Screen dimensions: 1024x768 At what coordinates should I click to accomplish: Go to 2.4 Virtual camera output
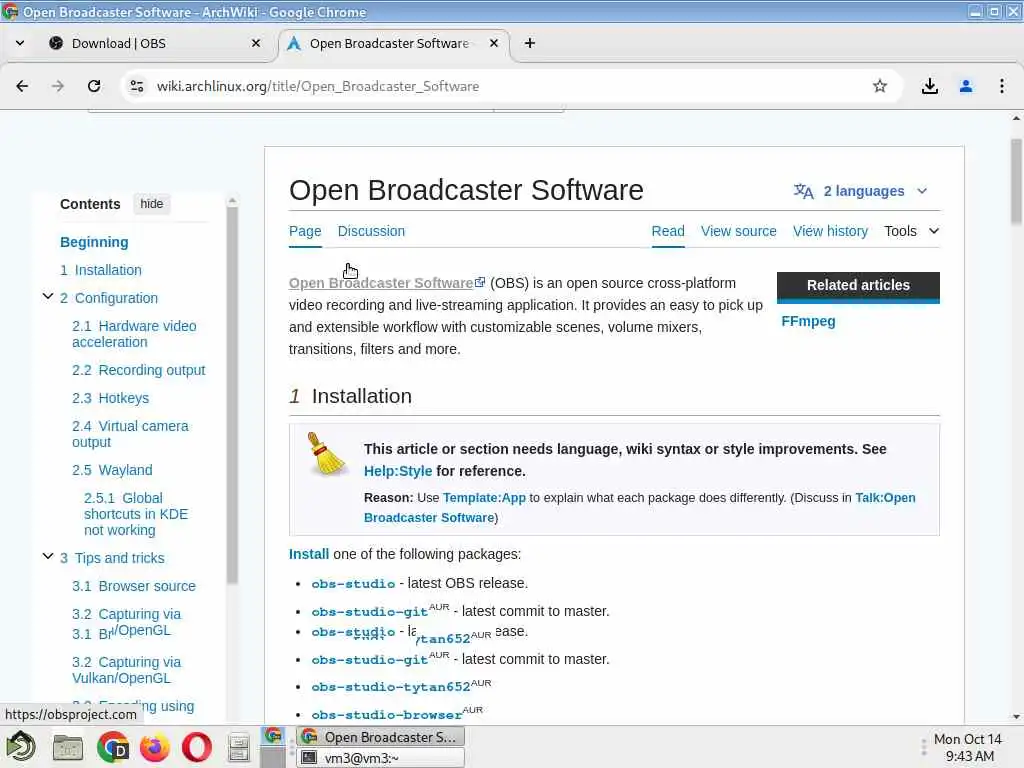pos(130,434)
